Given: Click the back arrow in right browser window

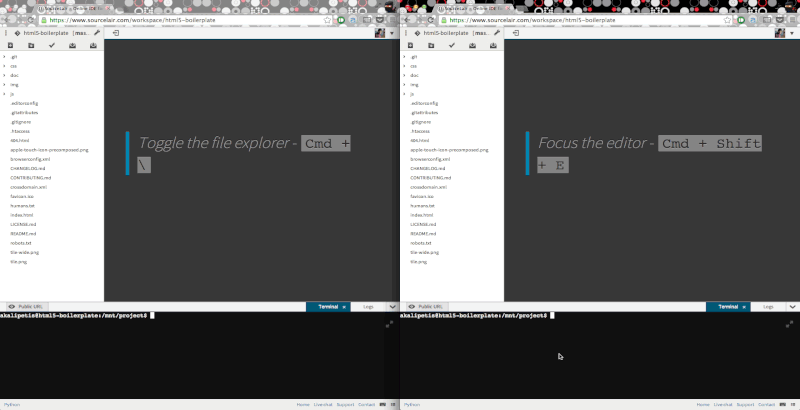Looking at the screenshot, I should (x=406, y=20).
